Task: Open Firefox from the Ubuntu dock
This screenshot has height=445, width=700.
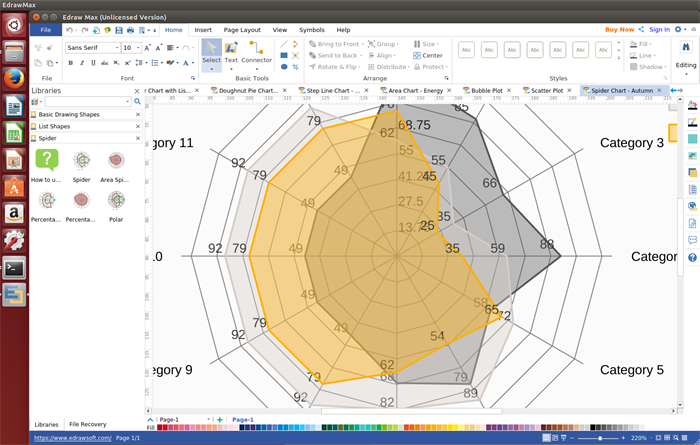Action: click(x=14, y=77)
